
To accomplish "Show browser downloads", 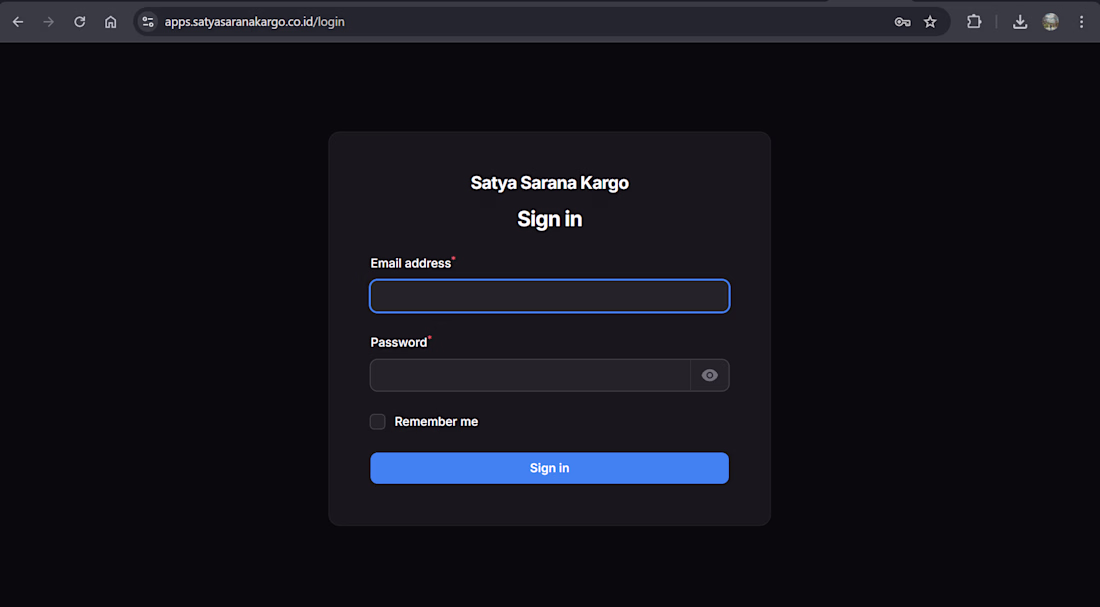I will coord(1020,22).
